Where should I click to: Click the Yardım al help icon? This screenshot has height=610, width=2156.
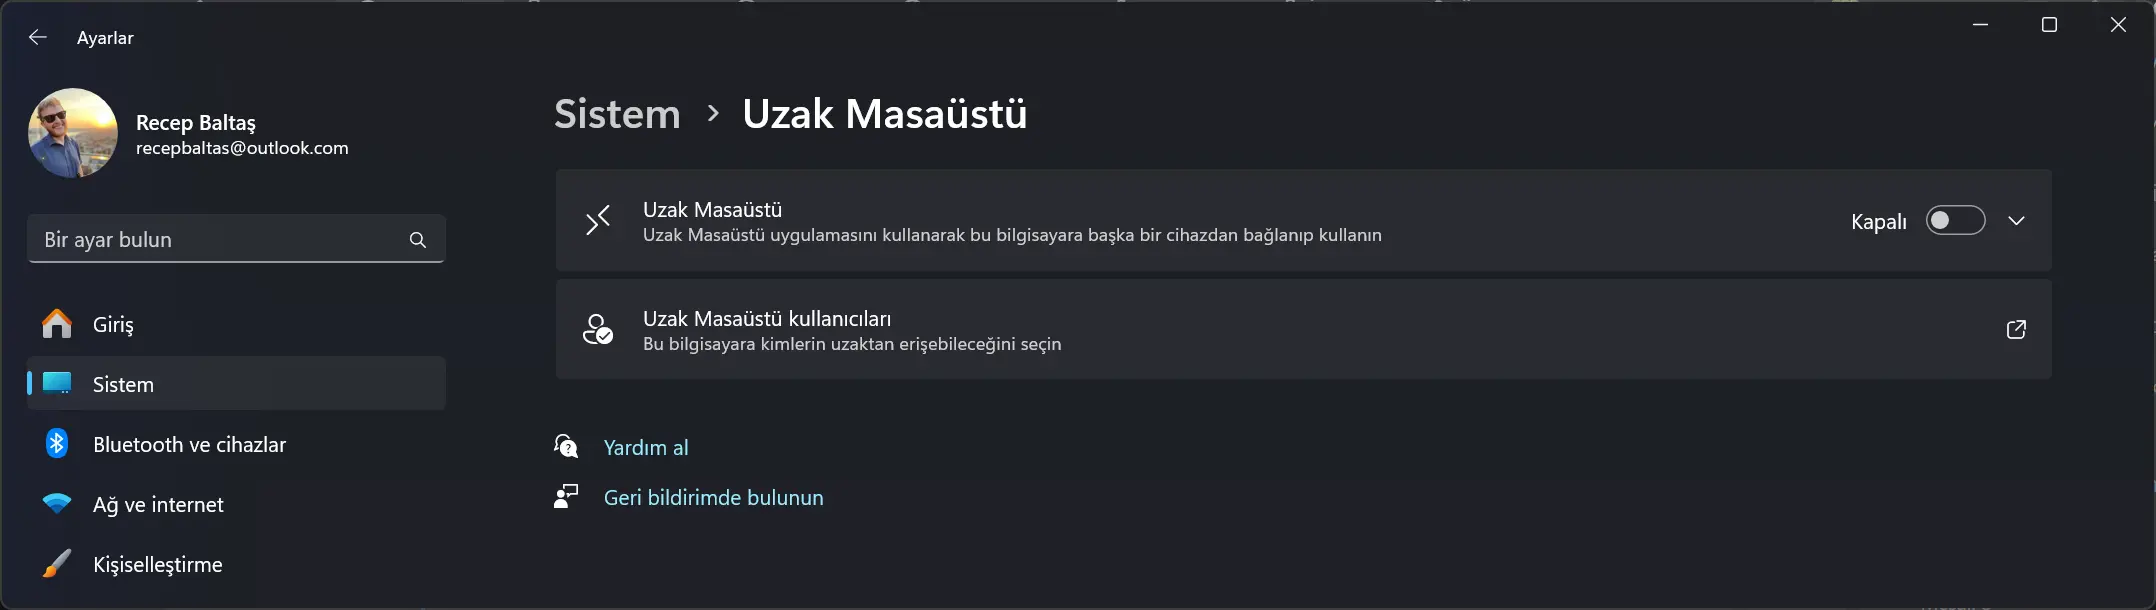[x=566, y=446]
